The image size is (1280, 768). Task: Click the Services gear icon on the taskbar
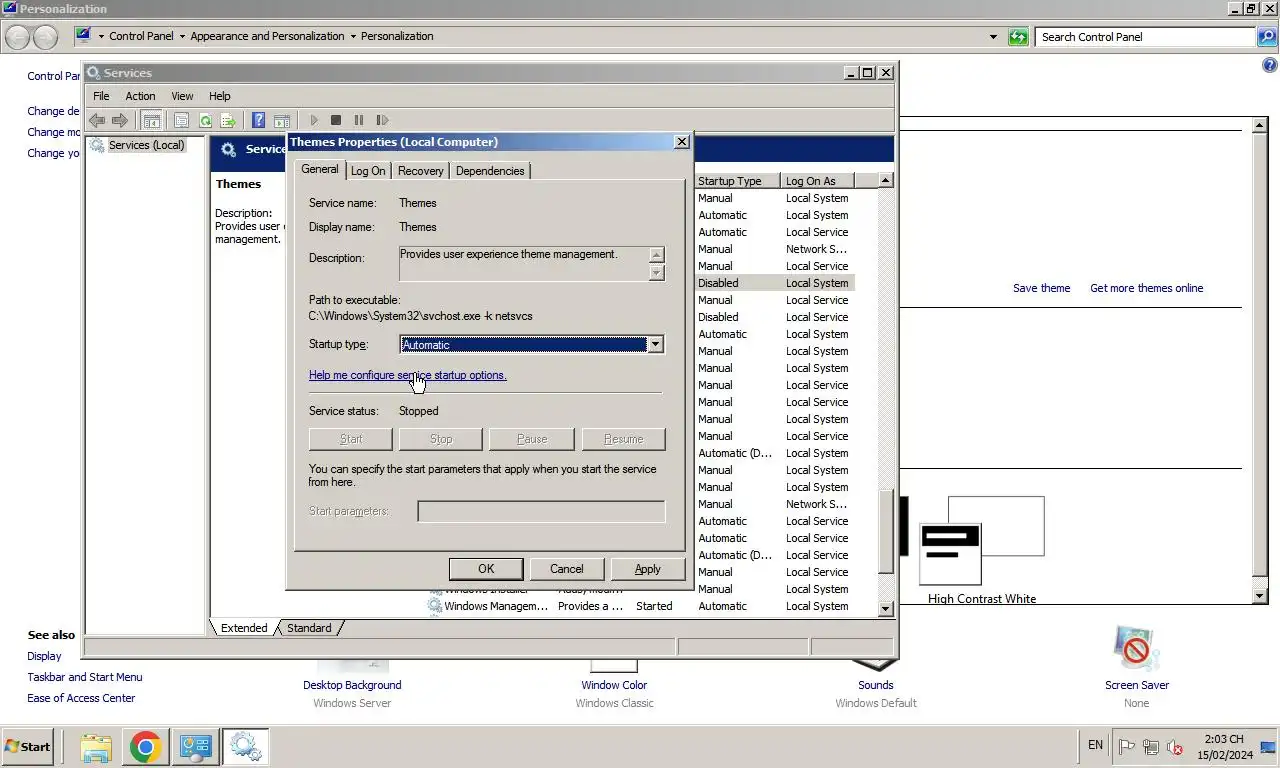(x=245, y=747)
